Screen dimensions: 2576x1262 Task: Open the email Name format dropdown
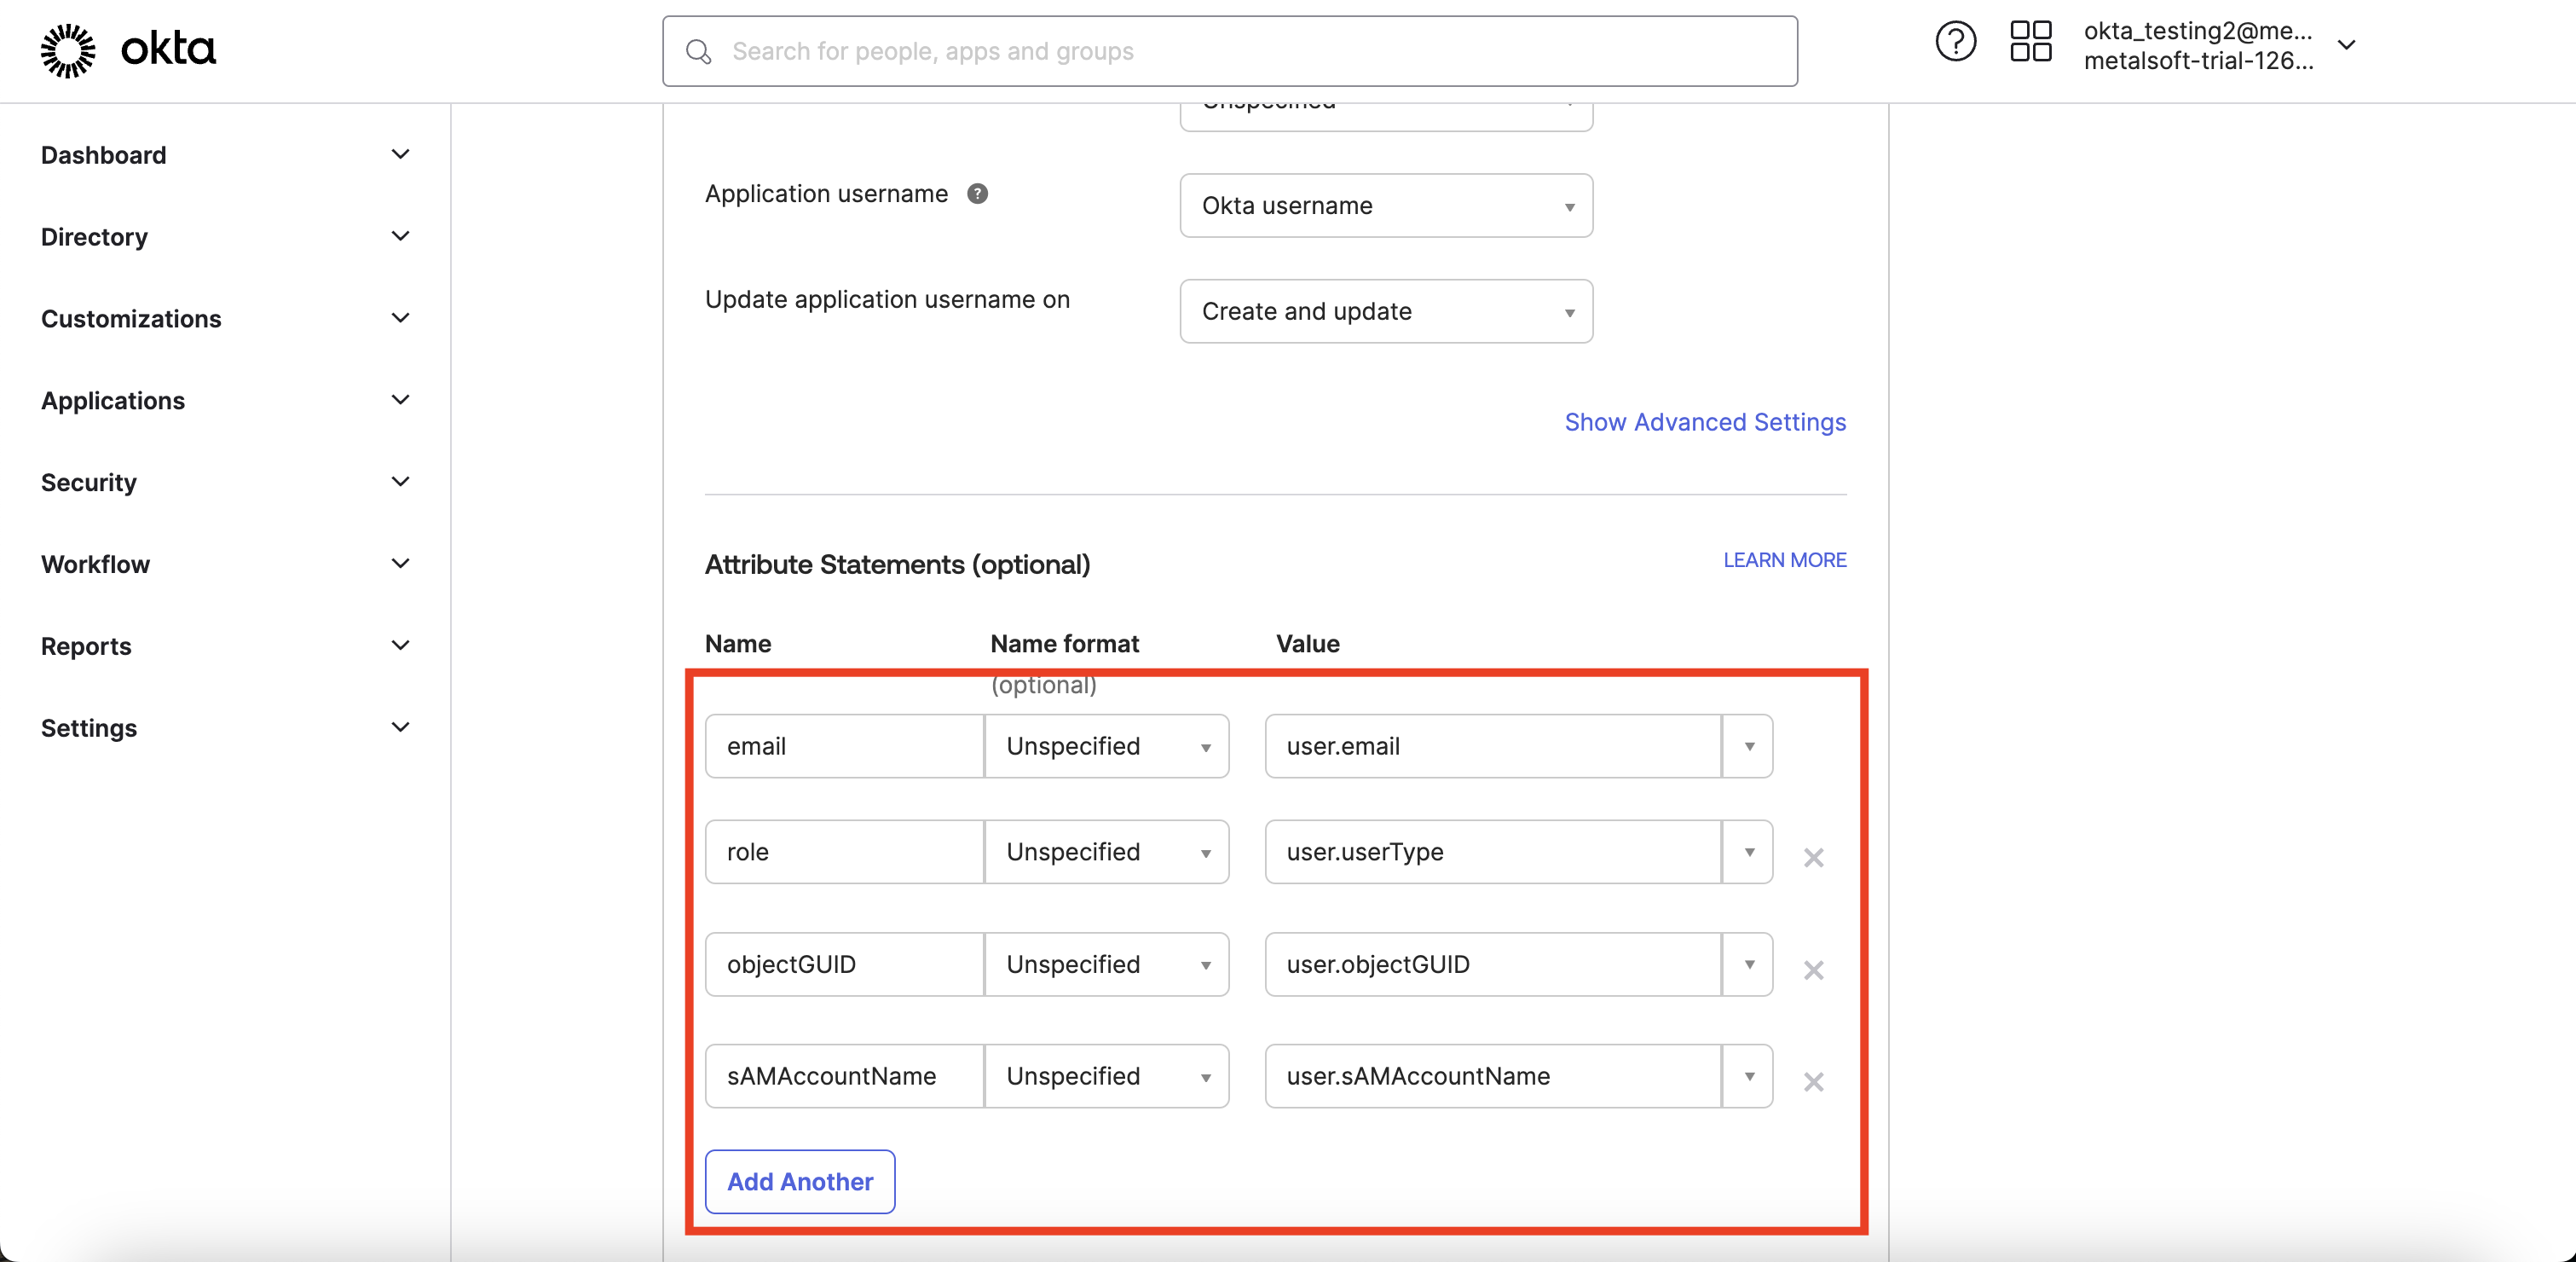[x=1106, y=747]
